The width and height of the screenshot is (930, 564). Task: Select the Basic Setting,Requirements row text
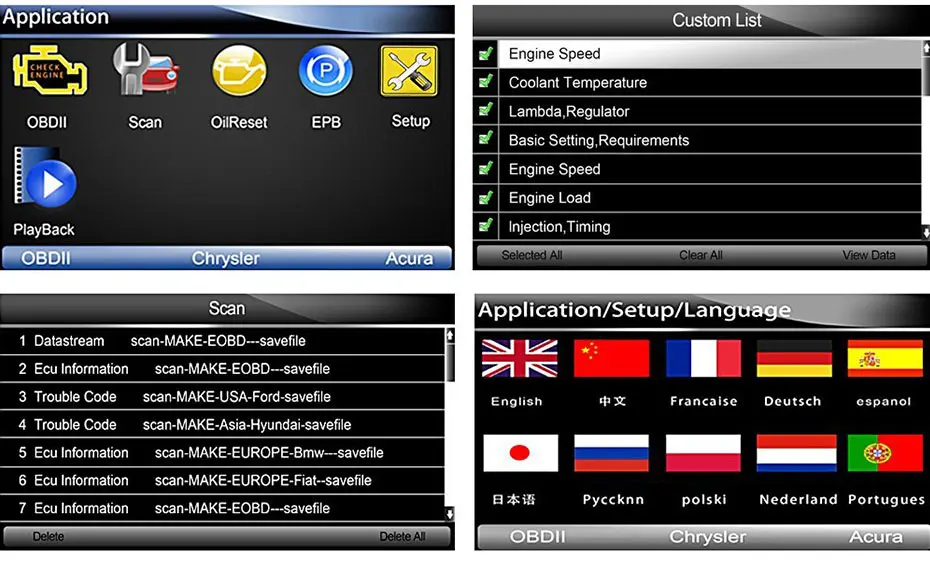click(x=599, y=141)
